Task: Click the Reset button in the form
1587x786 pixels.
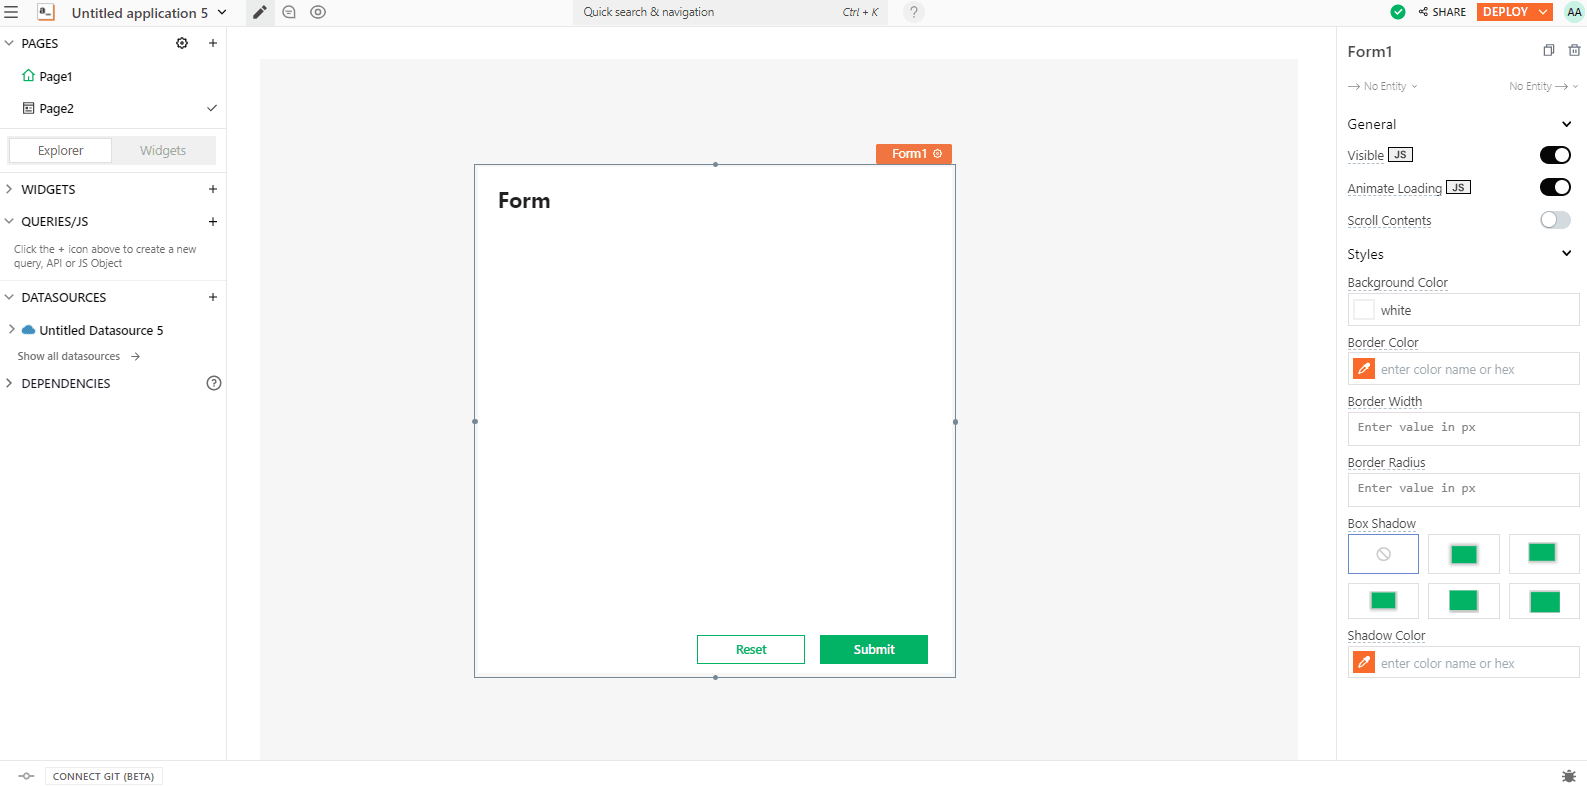Action: pyautogui.click(x=750, y=649)
